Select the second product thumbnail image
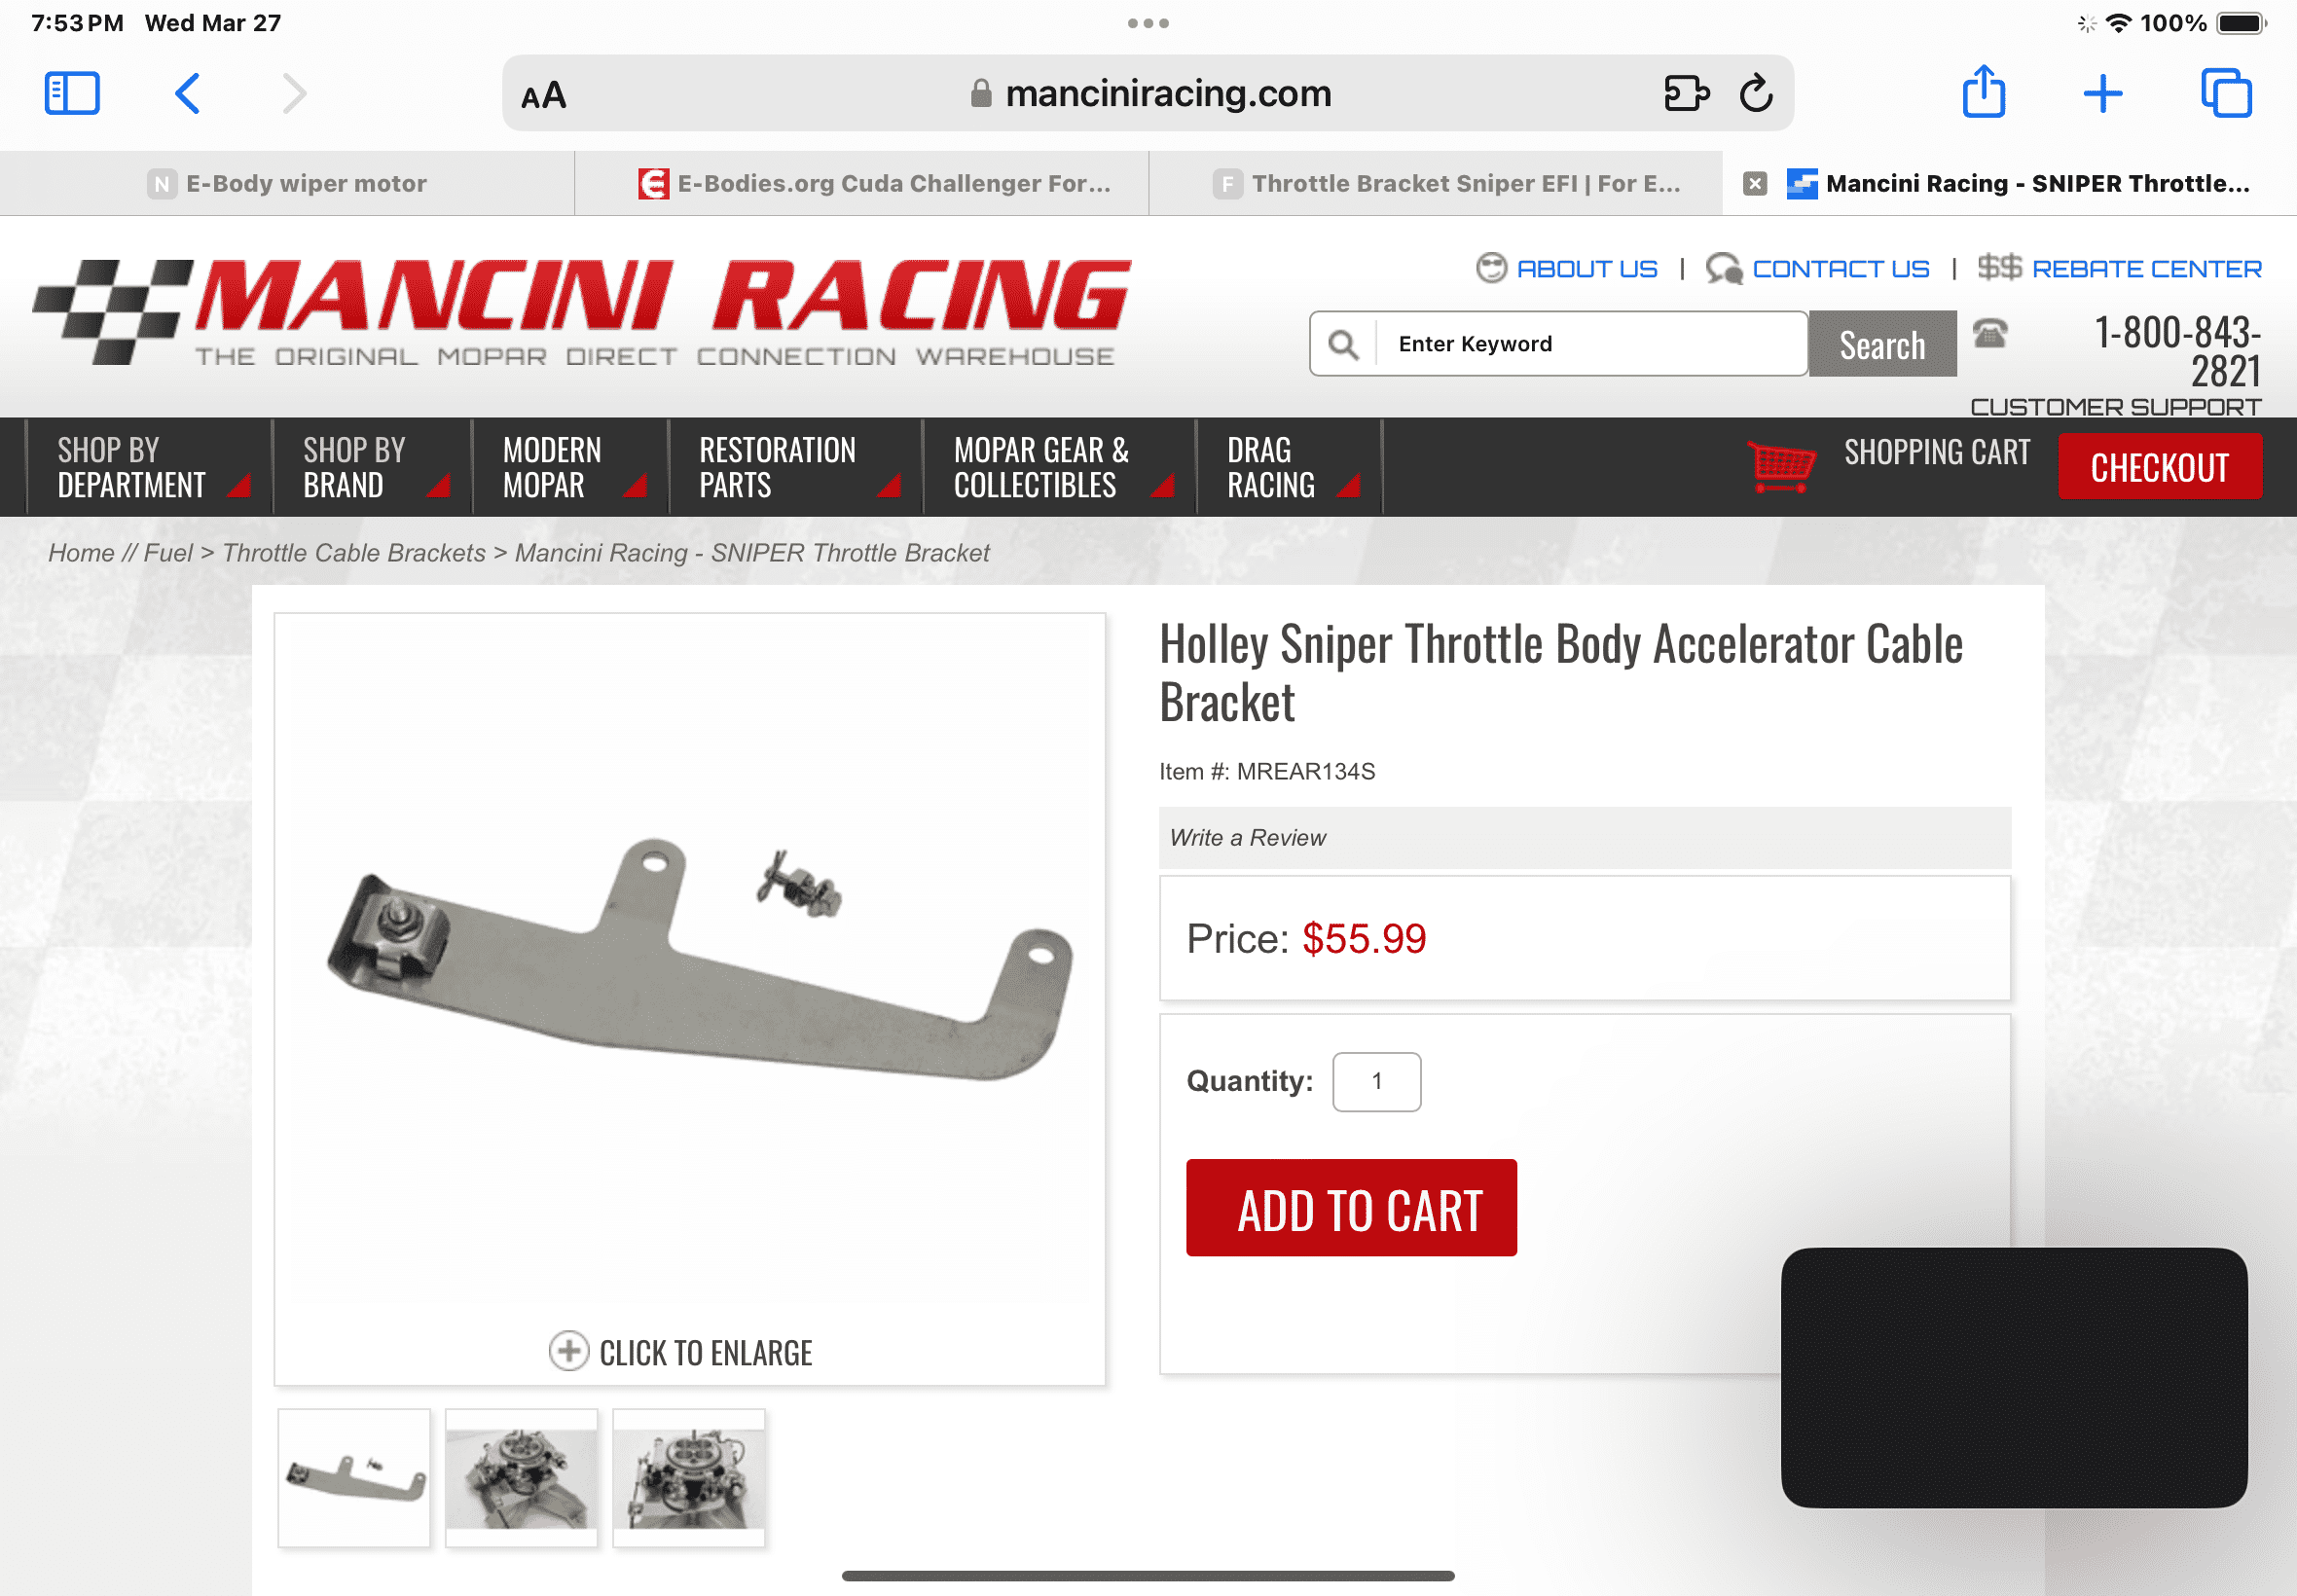Viewport: 2297px width, 1596px height. tap(521, 1478)
